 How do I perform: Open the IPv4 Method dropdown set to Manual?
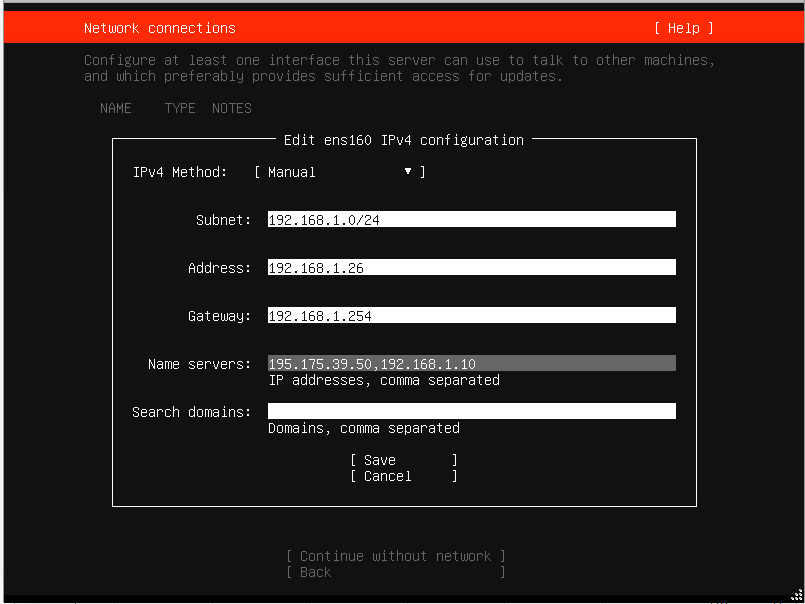[x=339, y=172]
